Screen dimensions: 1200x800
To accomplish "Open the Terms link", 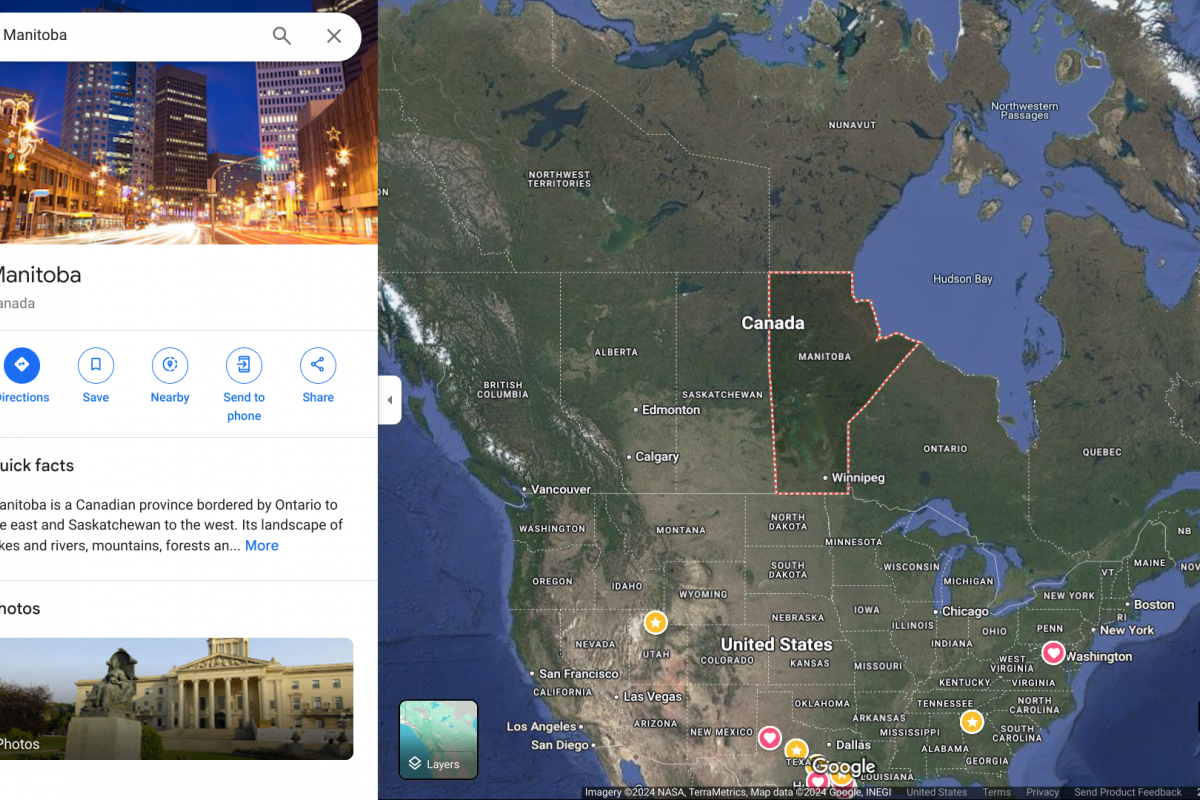I will (x=996, y=792).
